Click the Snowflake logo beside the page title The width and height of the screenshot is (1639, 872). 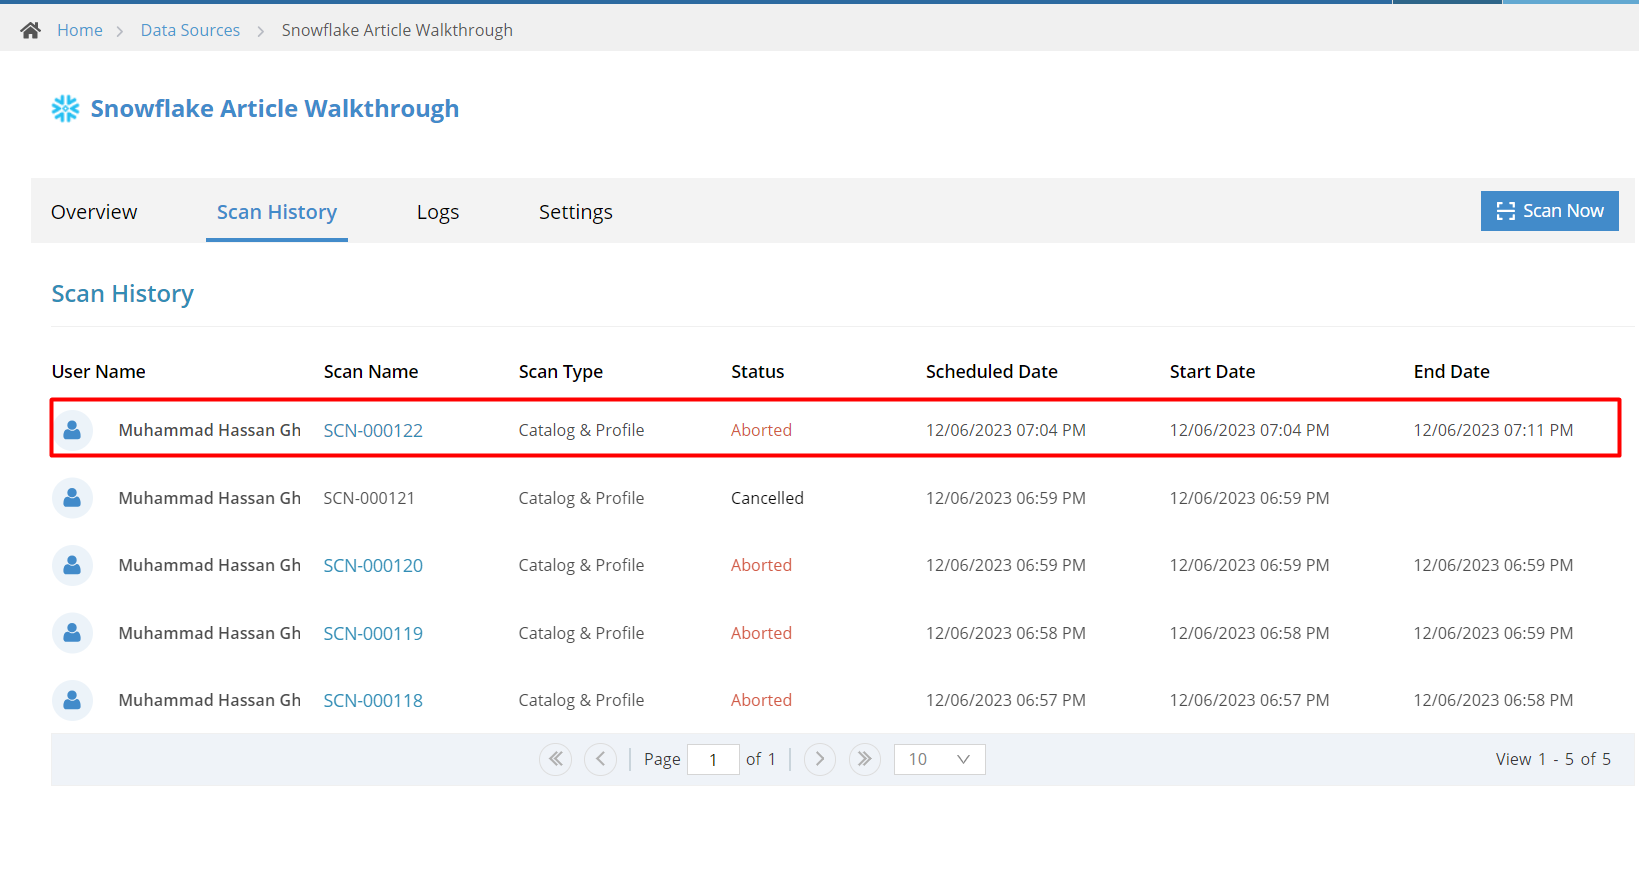66,108
